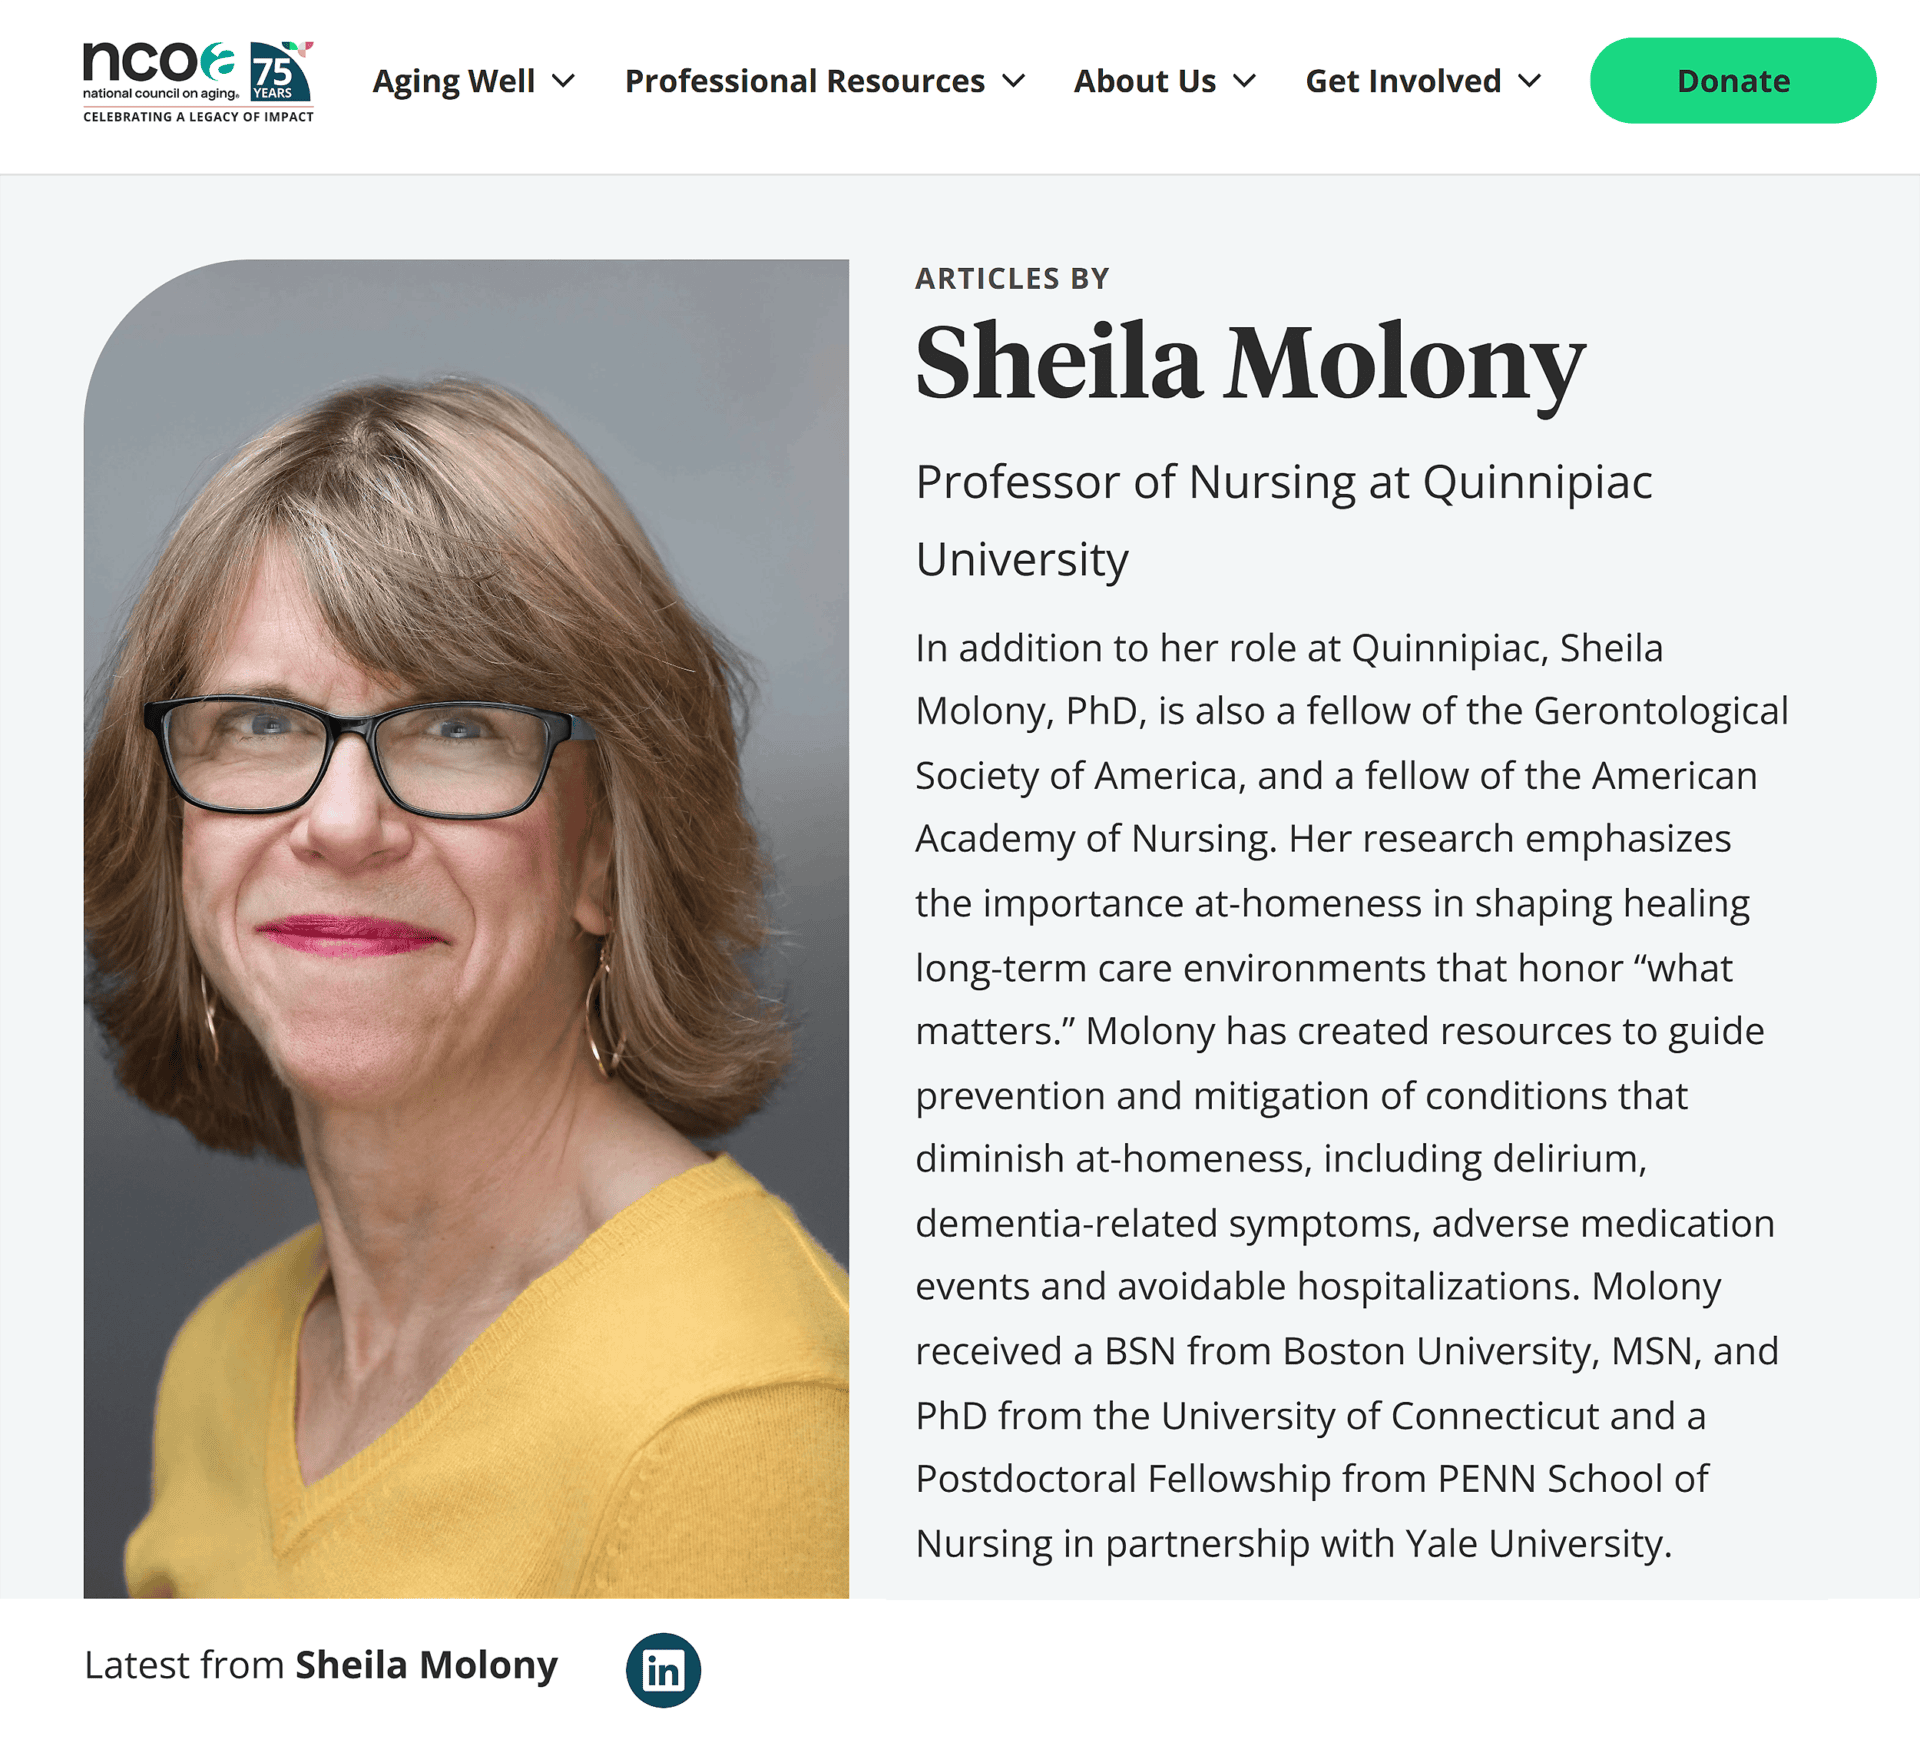
Task: Open the Get Involved chevron arrow
Action: click(x=1529, y=81)
